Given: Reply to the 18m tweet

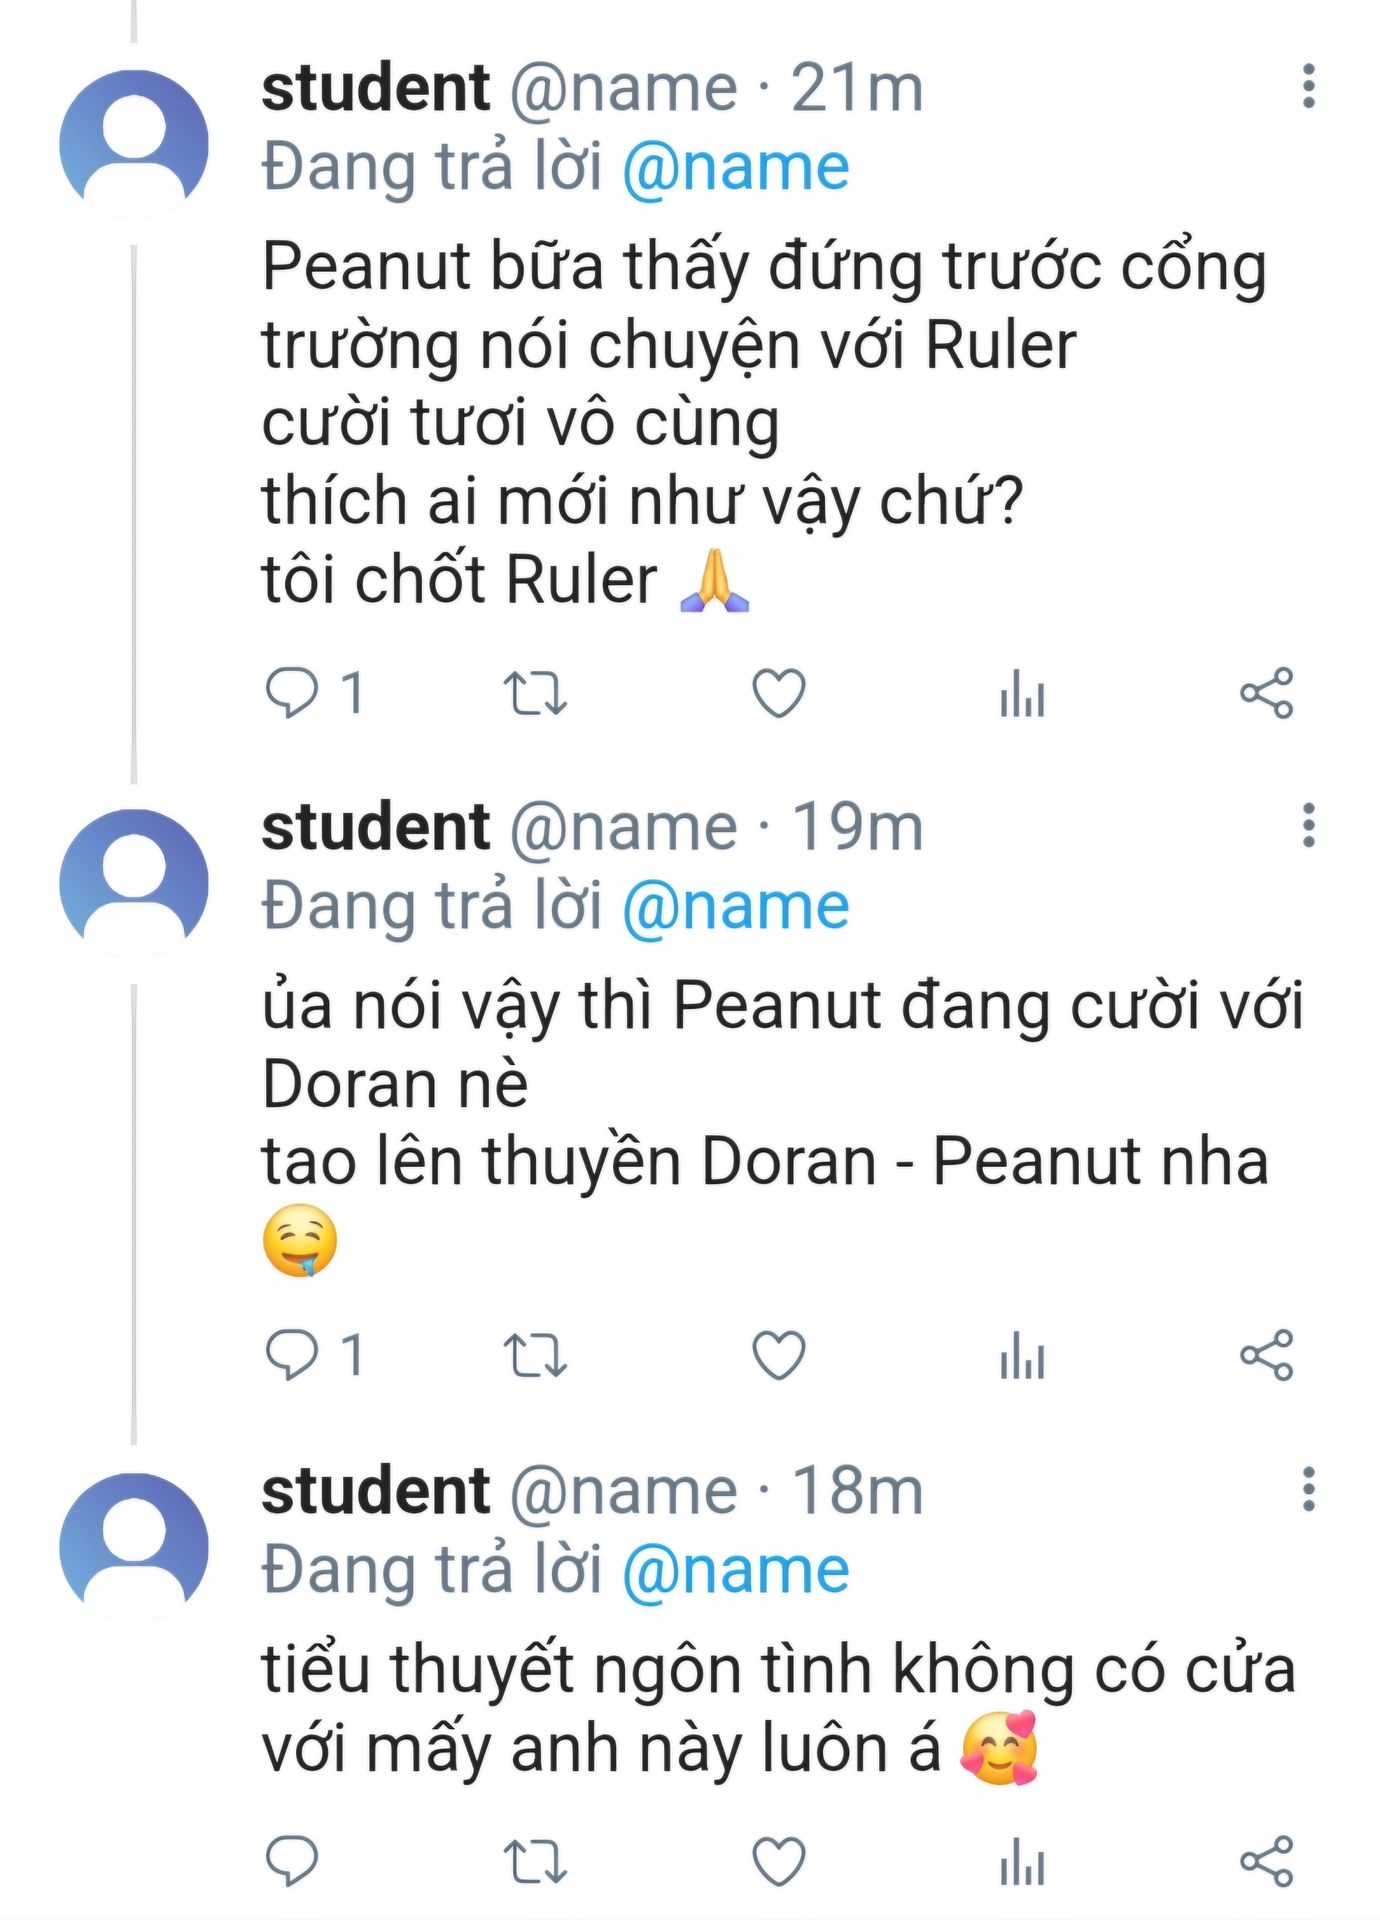Looking at the screenshot, I should 291,1862.
